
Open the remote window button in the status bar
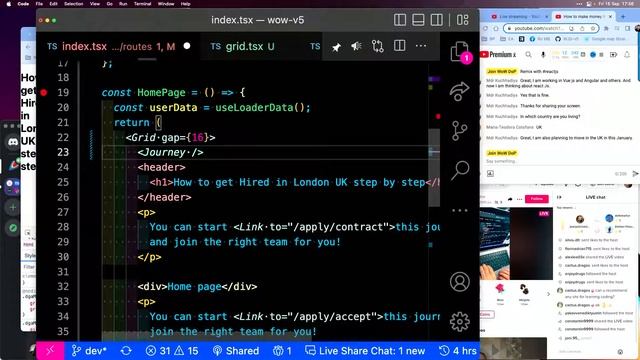click(x=50, y=351)
